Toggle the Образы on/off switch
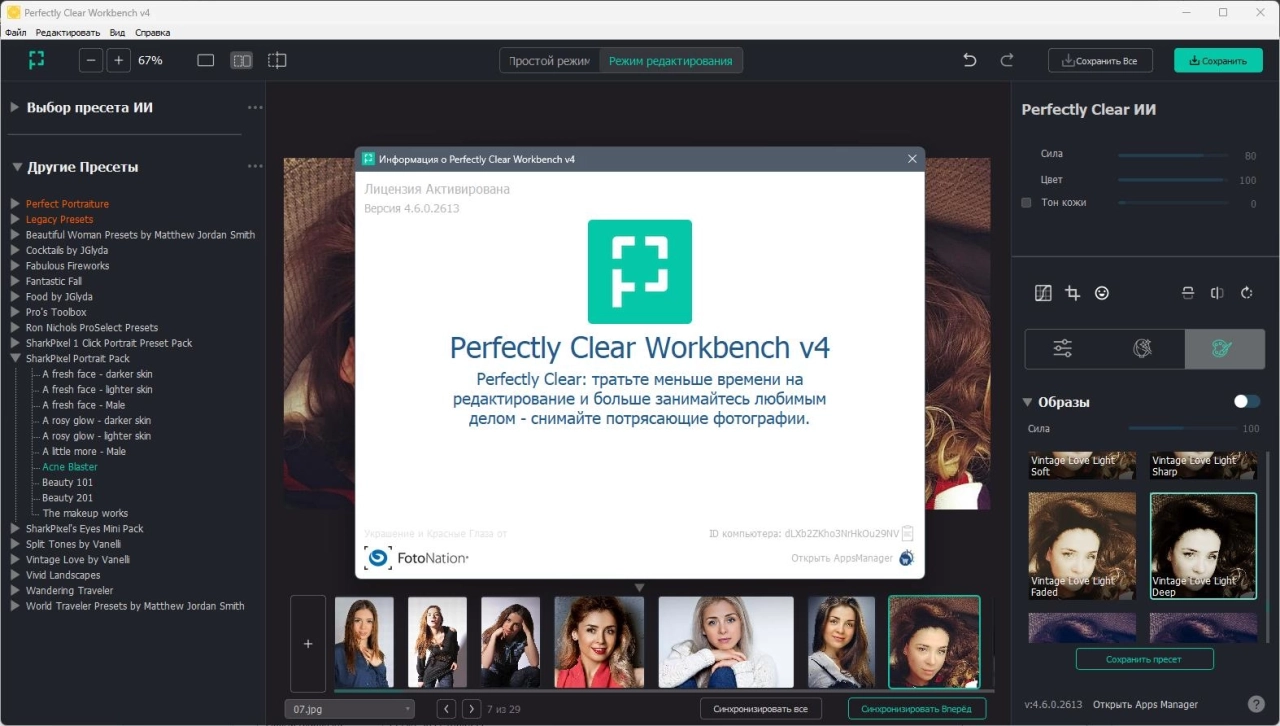 click(x=1246, y=401)
